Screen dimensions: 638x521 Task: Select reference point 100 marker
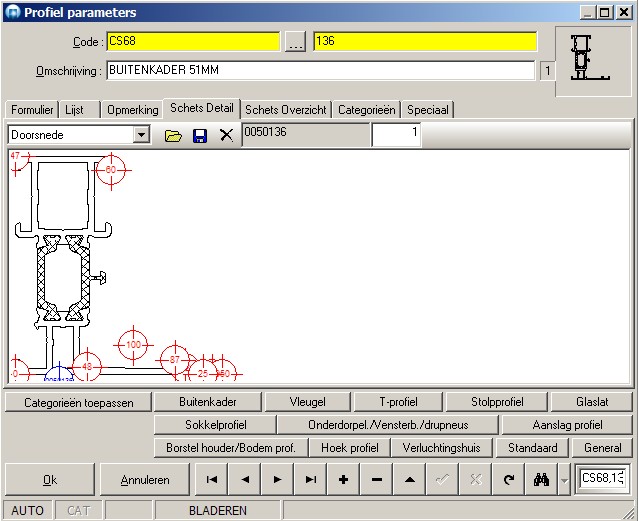pyautogui.click(x=133, y=345)
